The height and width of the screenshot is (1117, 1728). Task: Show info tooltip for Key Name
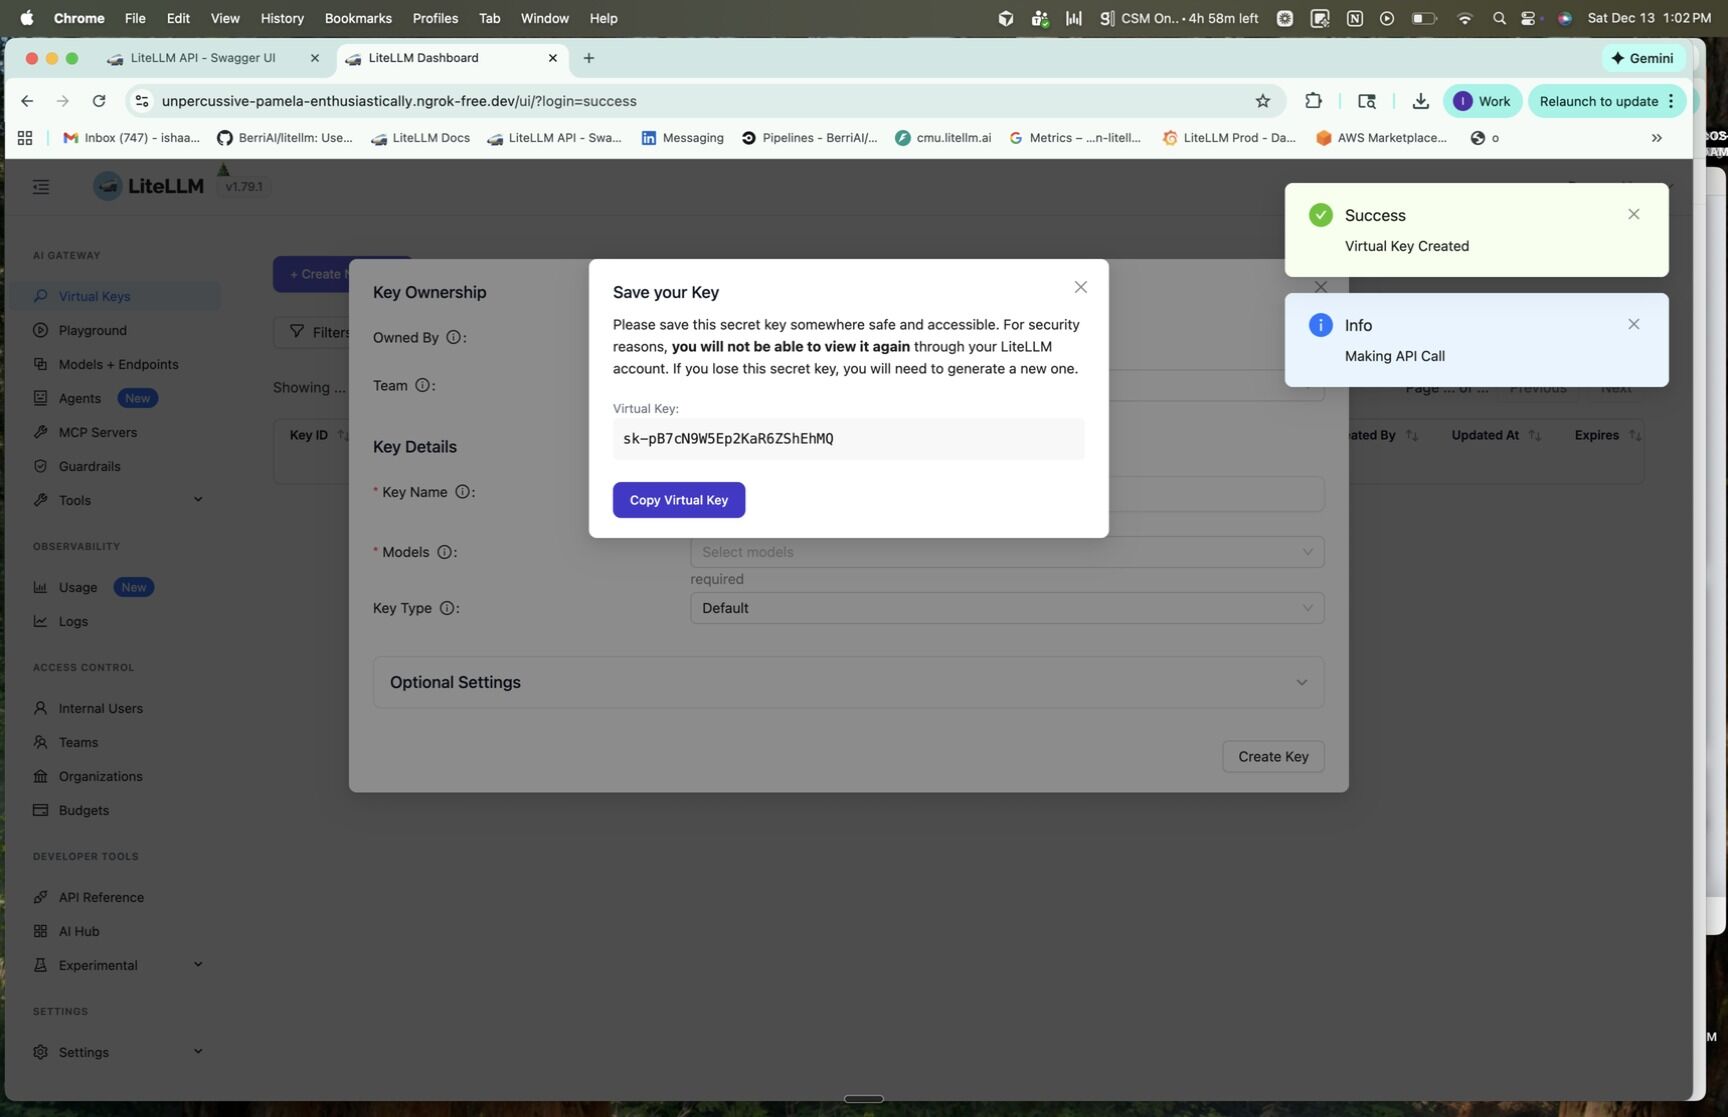462,492
